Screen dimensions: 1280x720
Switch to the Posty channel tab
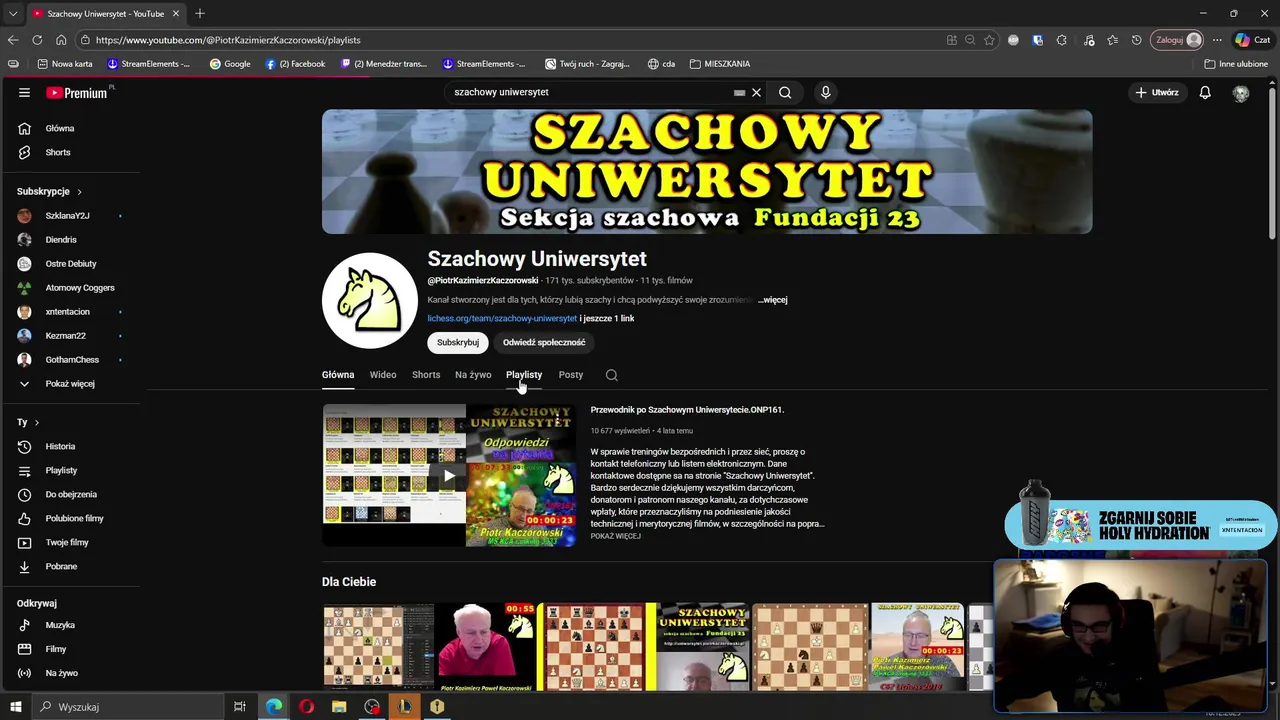(x=570, y=375)
